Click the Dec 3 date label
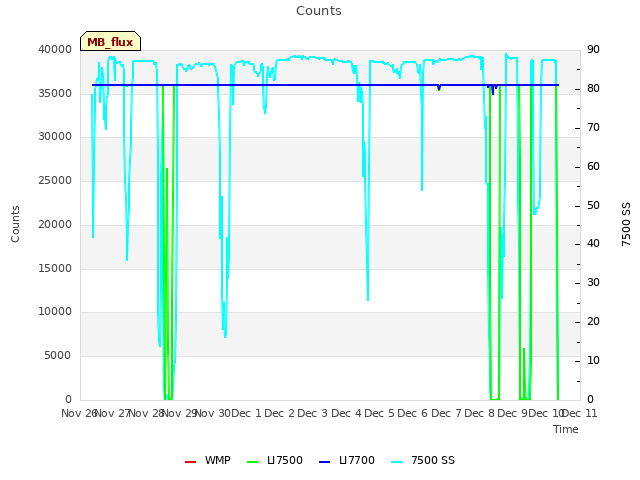This screenshot has width=640, height=480. tap(312, 413)
